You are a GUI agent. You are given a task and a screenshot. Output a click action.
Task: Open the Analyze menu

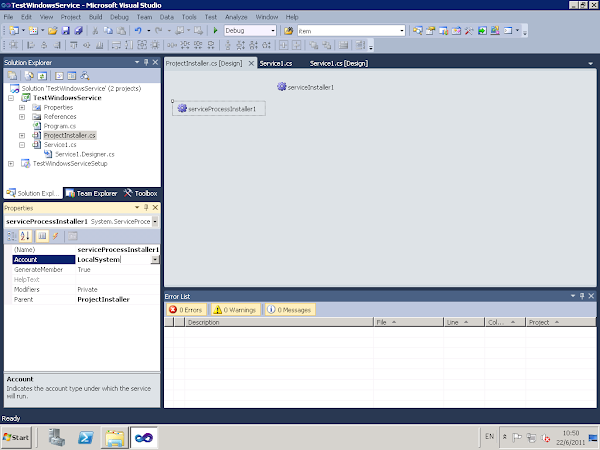point(236,17)
